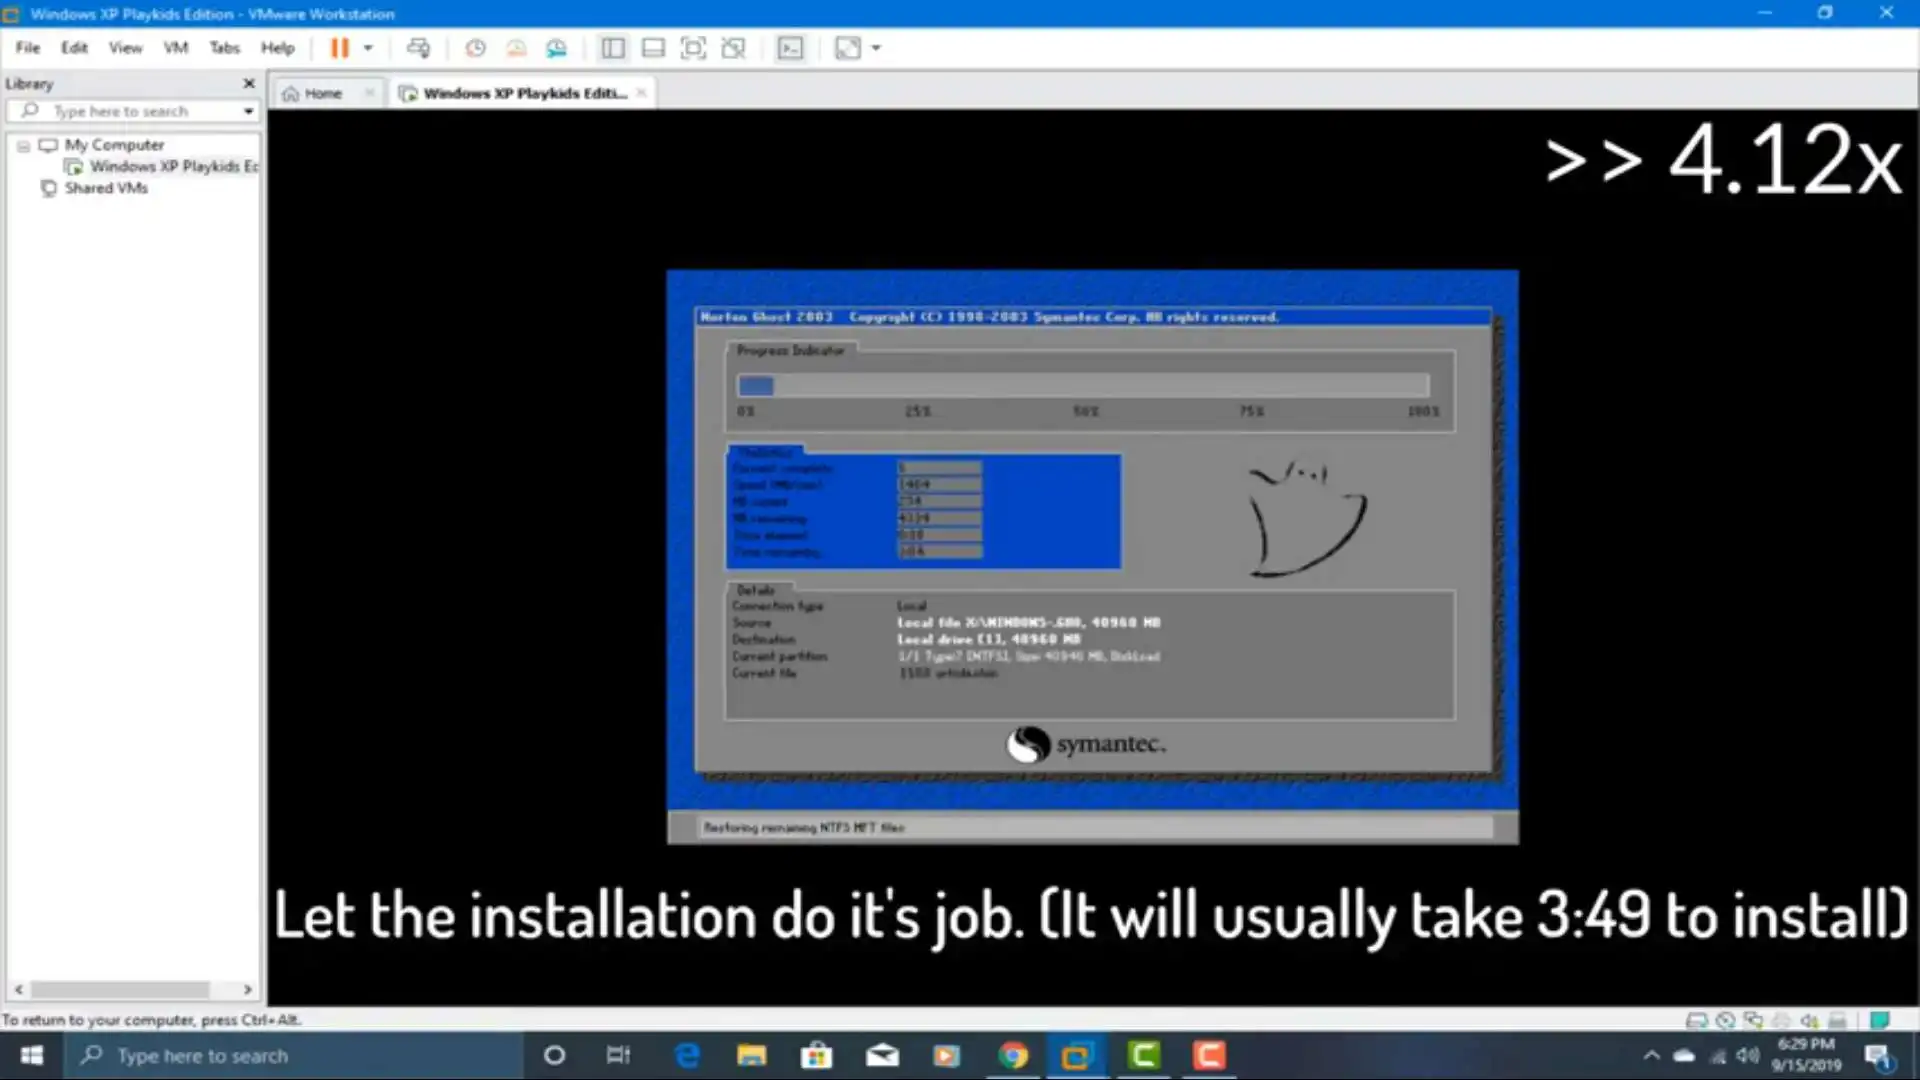Click the orange Suspend VM pause icon

(340, 48)
